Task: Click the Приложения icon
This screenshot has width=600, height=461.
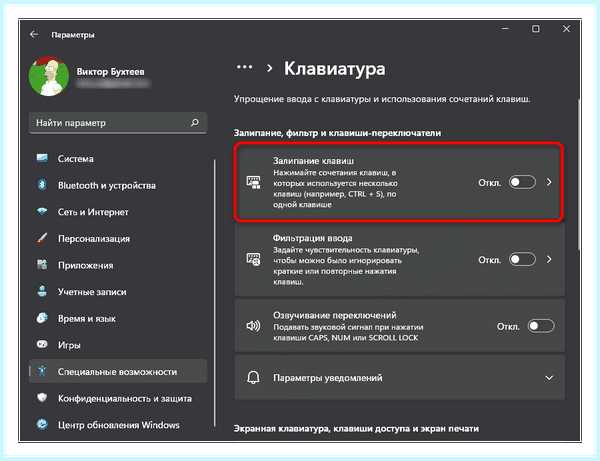Action: point(42,264)
